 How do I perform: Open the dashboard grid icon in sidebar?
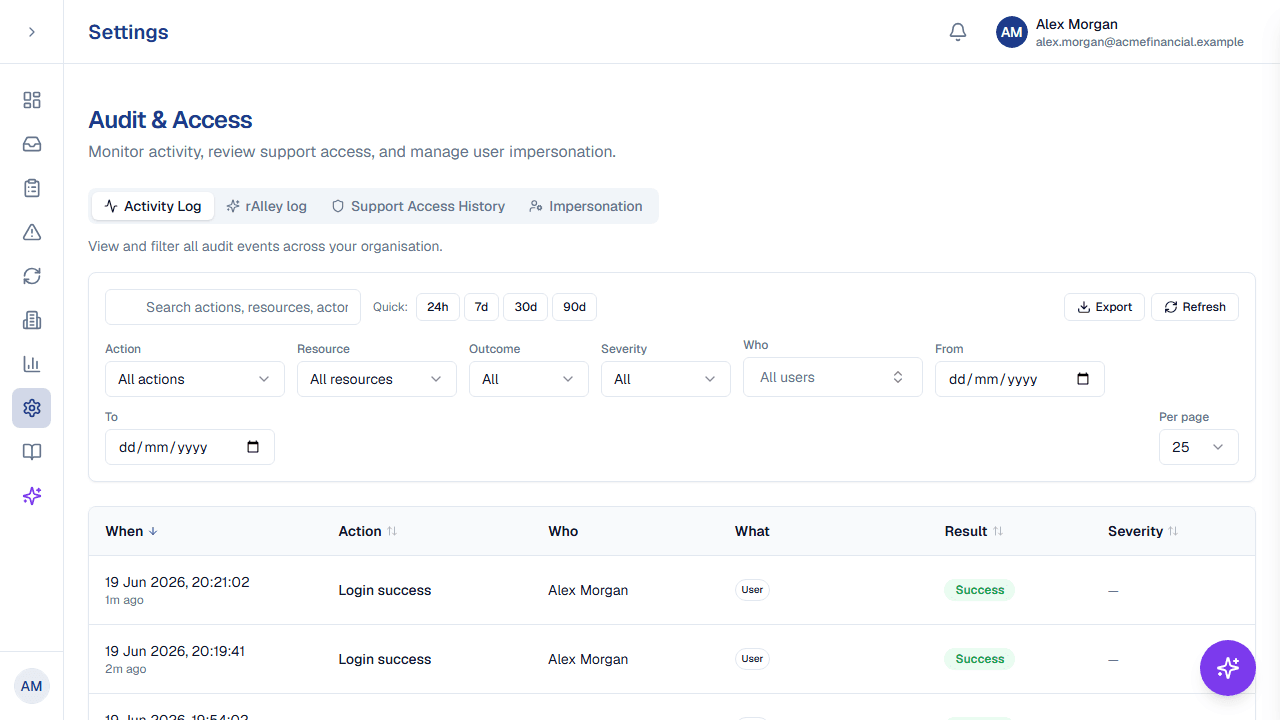pyautogui.click(x=32, y=100)
